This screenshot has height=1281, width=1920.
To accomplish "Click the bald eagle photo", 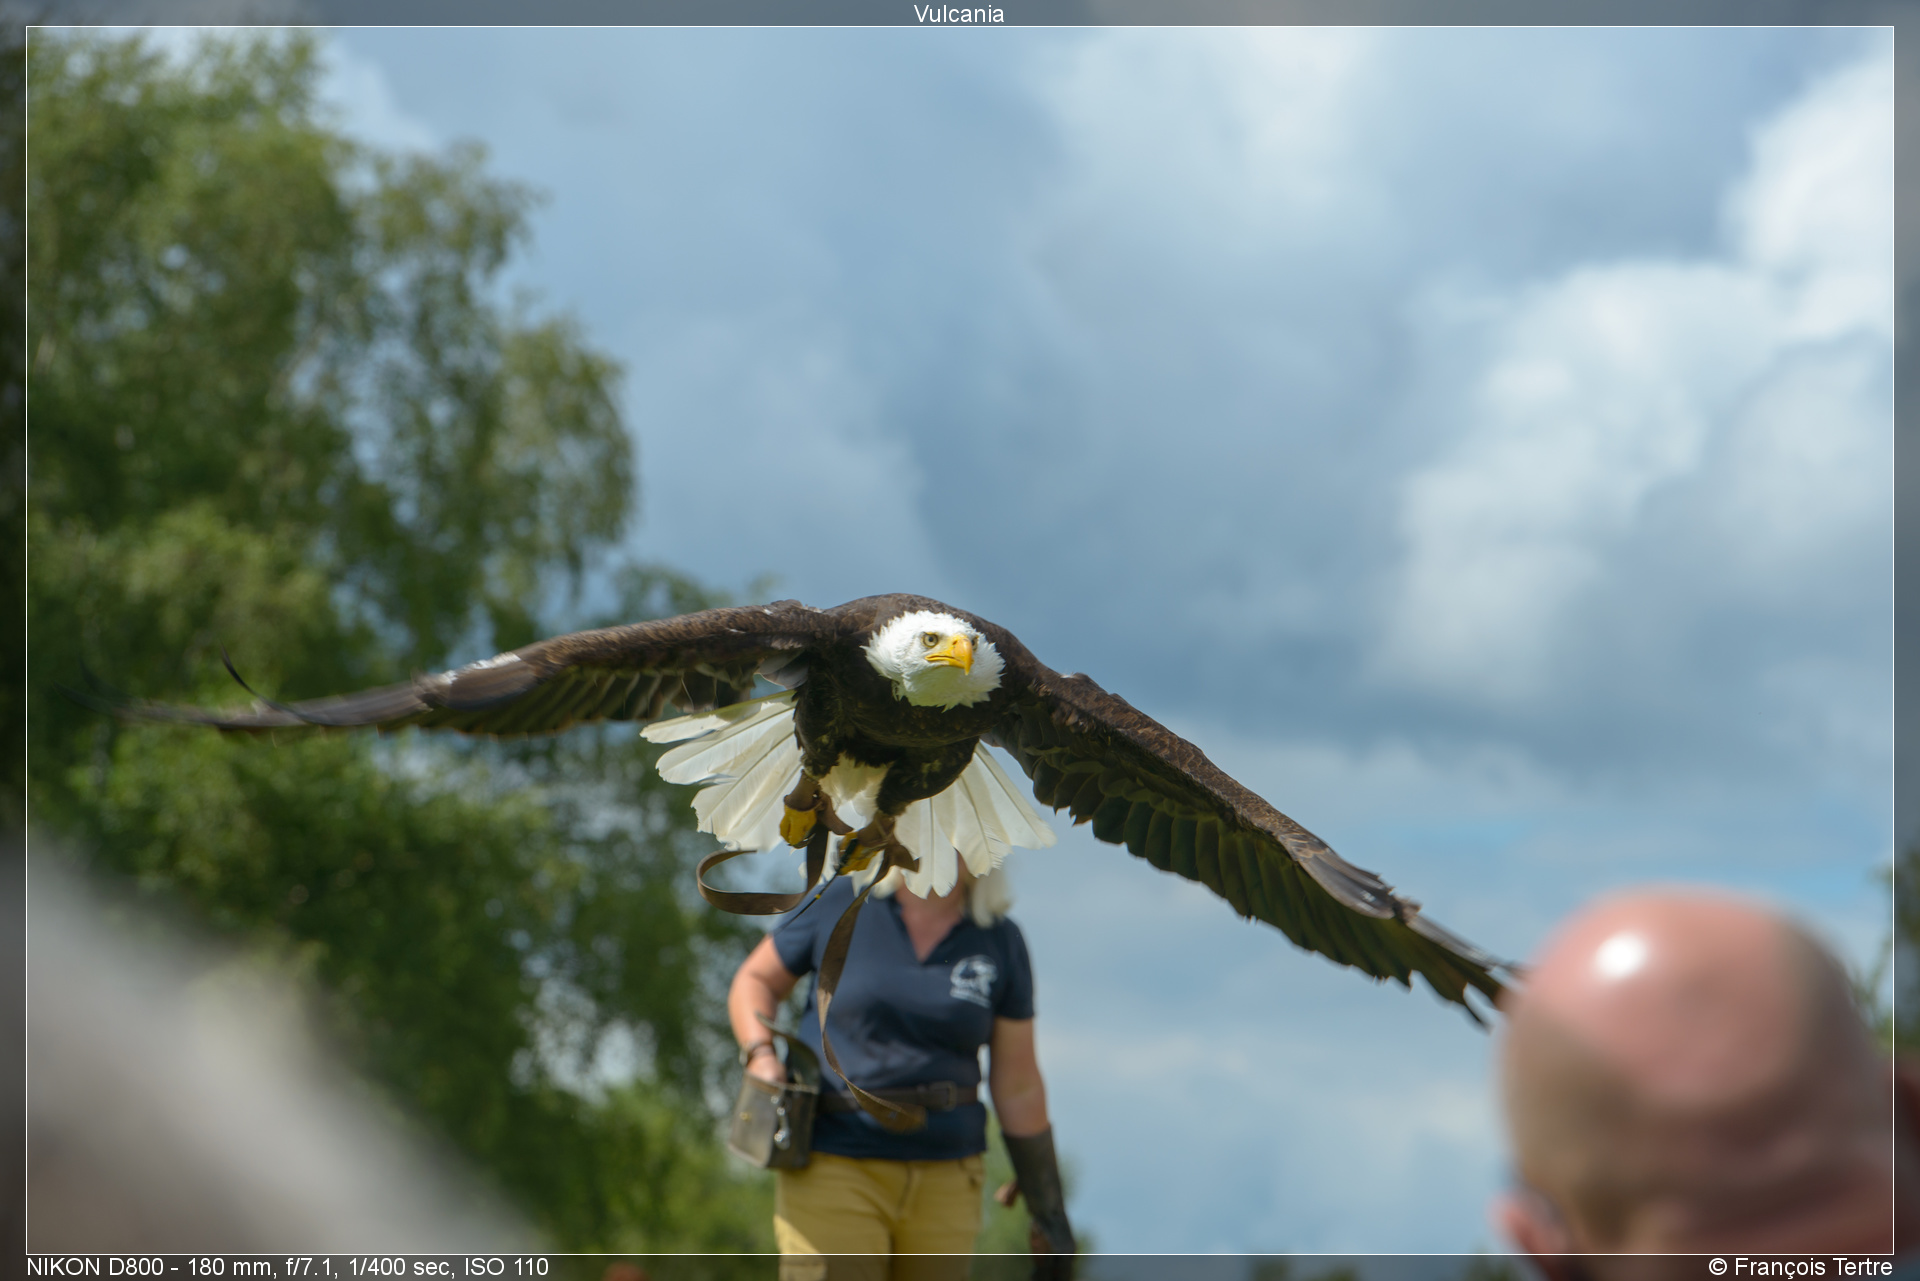I will (959, 640).
